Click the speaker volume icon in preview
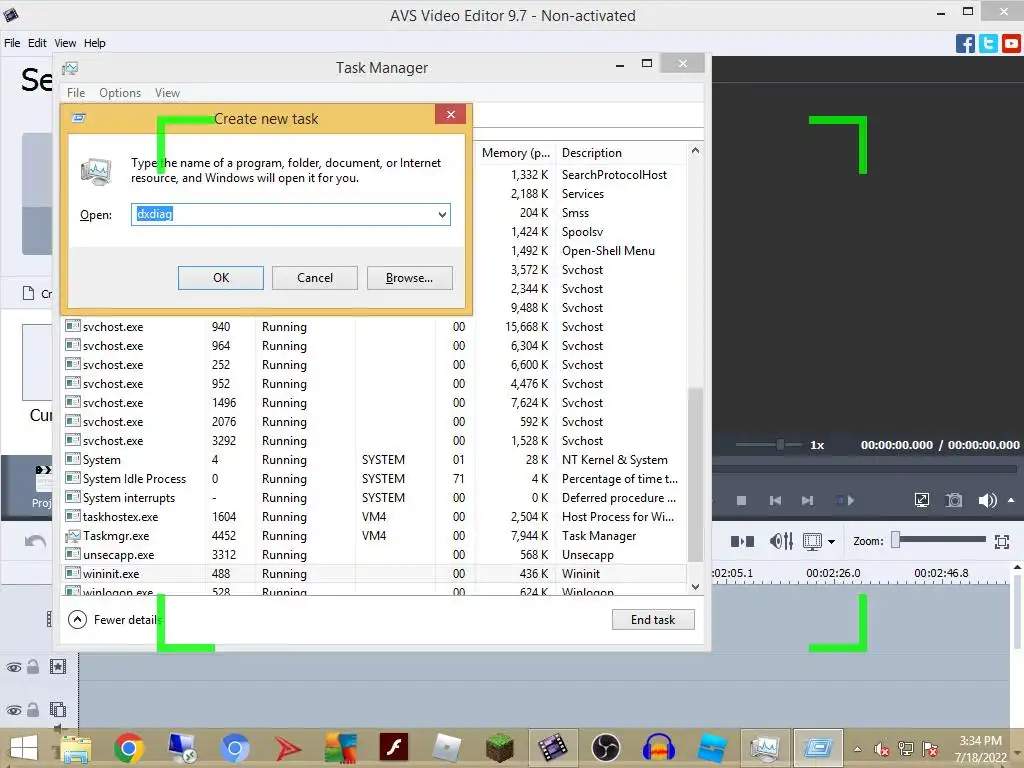Viewport: 1024px width, 768px height. point(987,500)
